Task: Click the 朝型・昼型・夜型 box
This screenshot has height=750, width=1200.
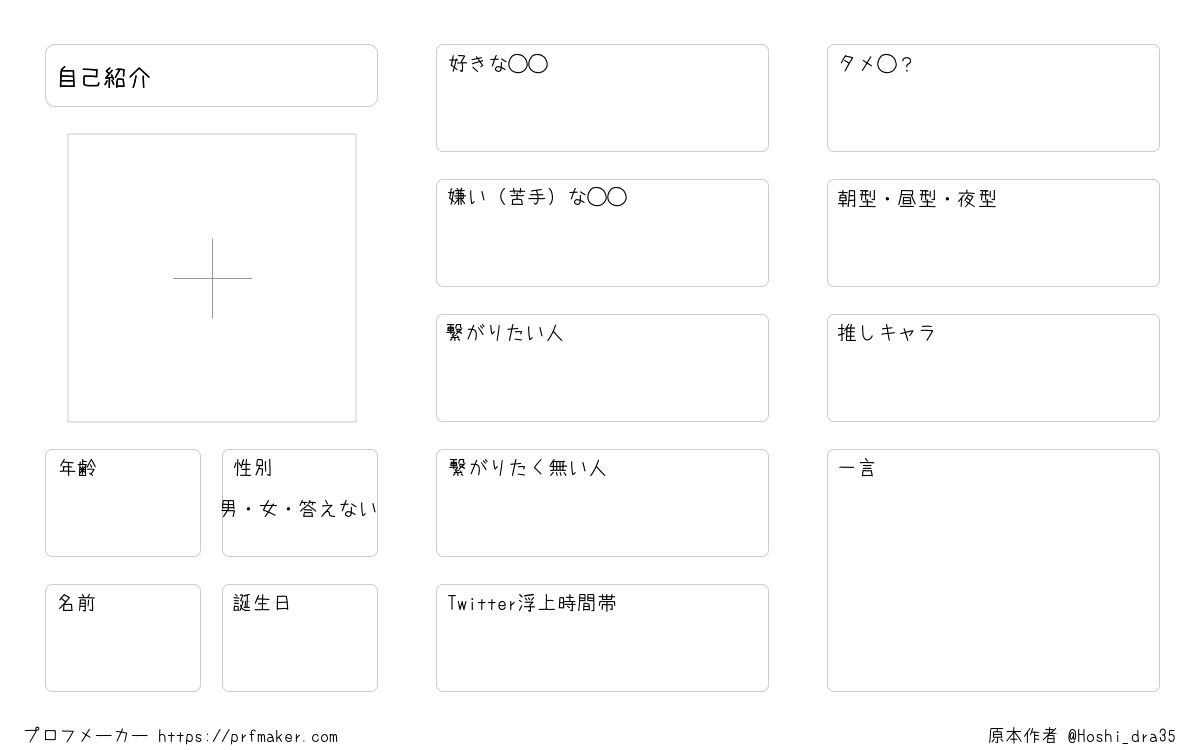Action: [993, 233]
